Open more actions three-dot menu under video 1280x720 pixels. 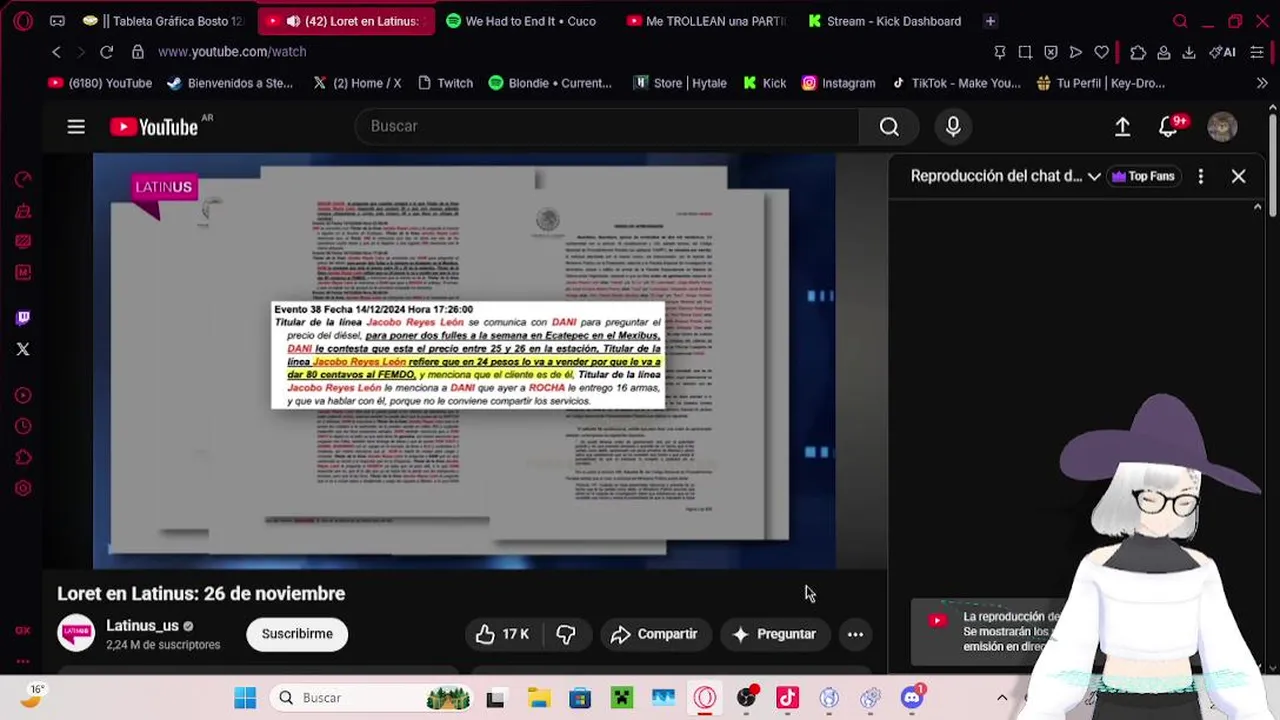[855, 634]
